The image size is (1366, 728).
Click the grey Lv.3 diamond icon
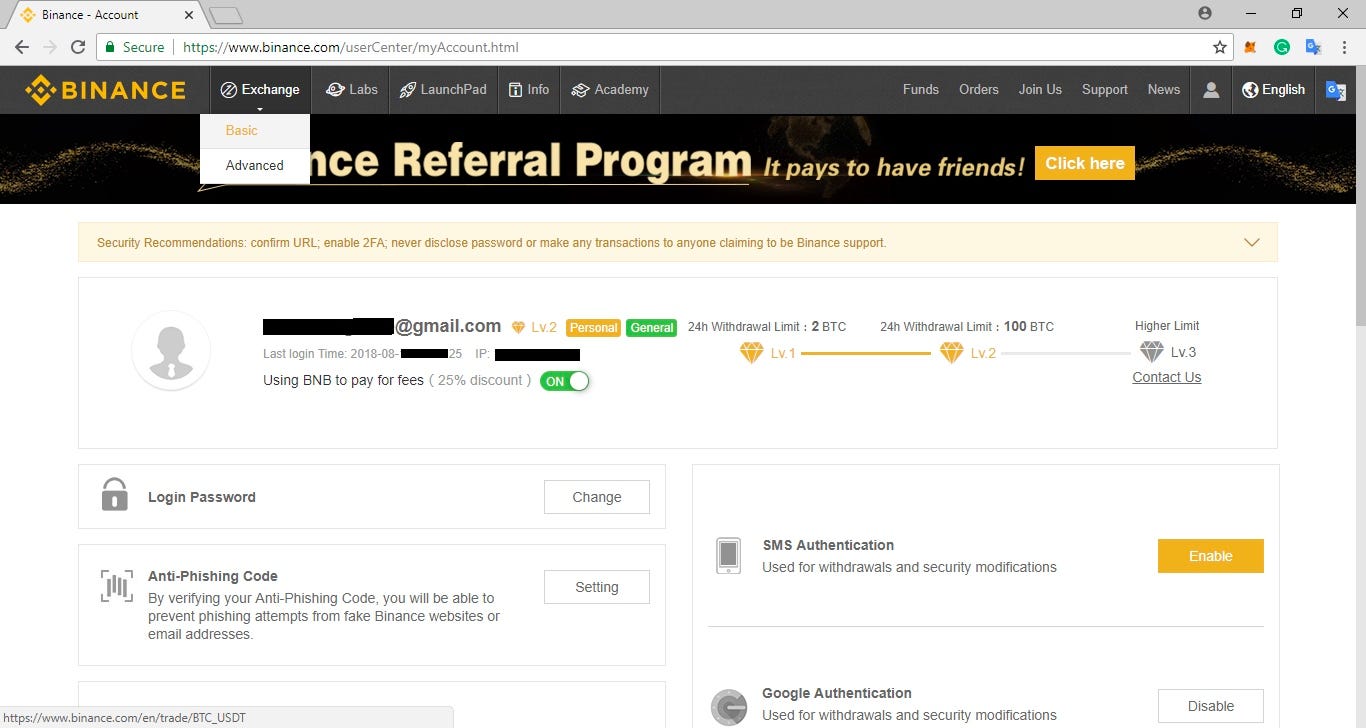(x=1152, y=352)
